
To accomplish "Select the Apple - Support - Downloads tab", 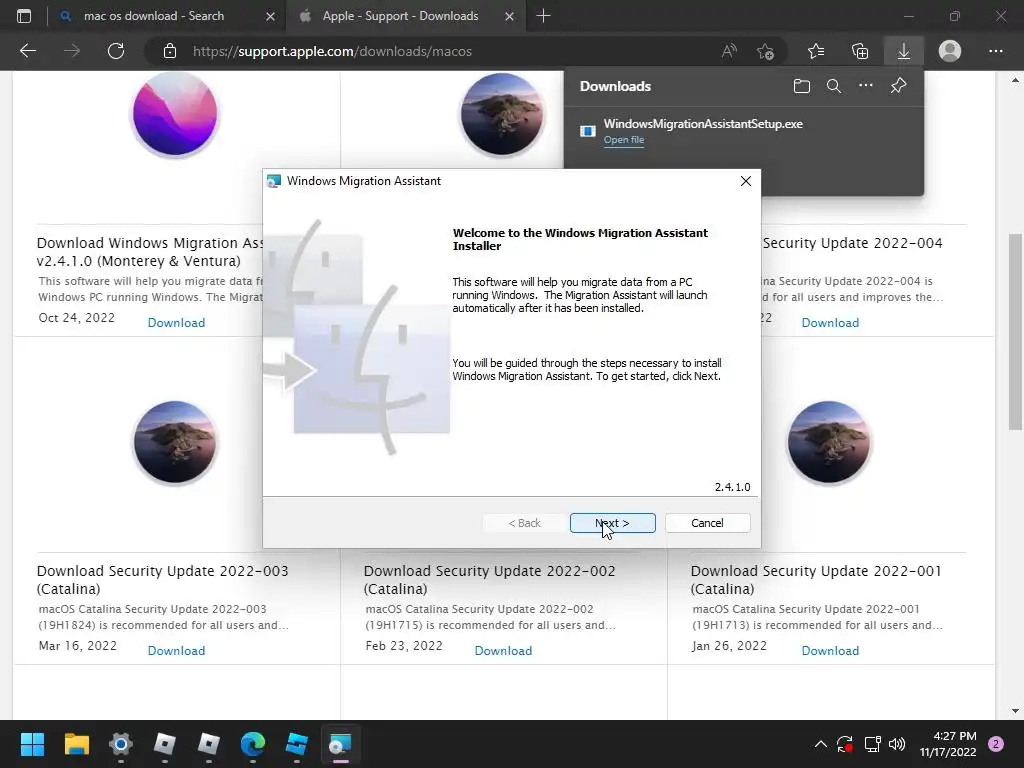I will click(x=400, y=16).
